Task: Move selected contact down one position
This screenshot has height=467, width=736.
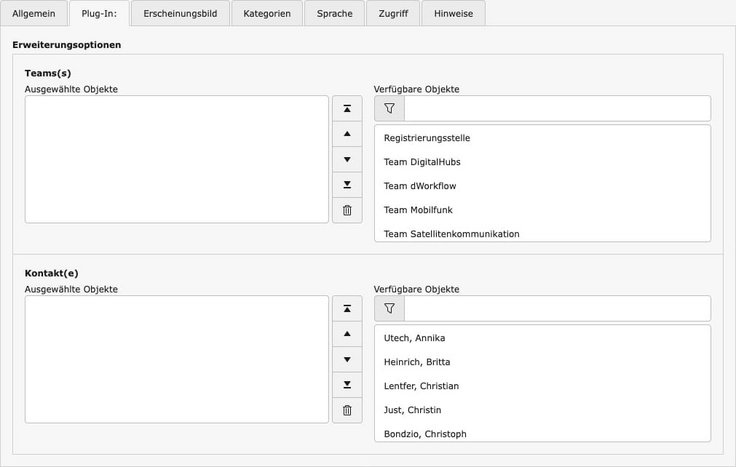Action: coord(347,359)
